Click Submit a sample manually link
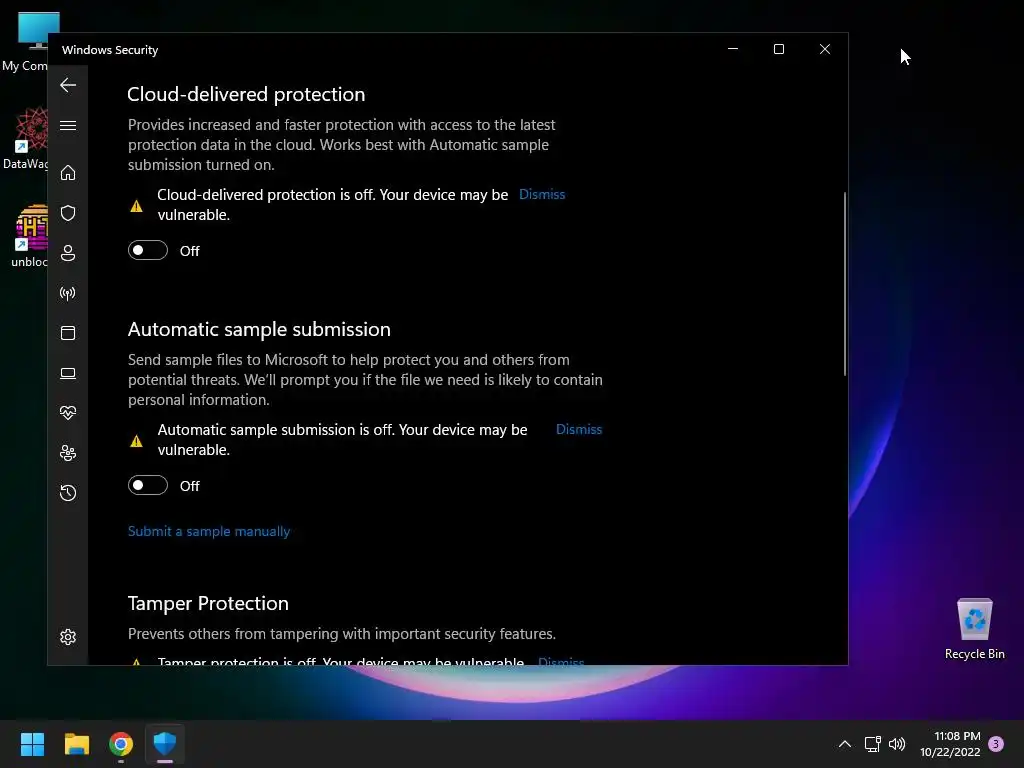1024x768 pixels. point(209,532)
